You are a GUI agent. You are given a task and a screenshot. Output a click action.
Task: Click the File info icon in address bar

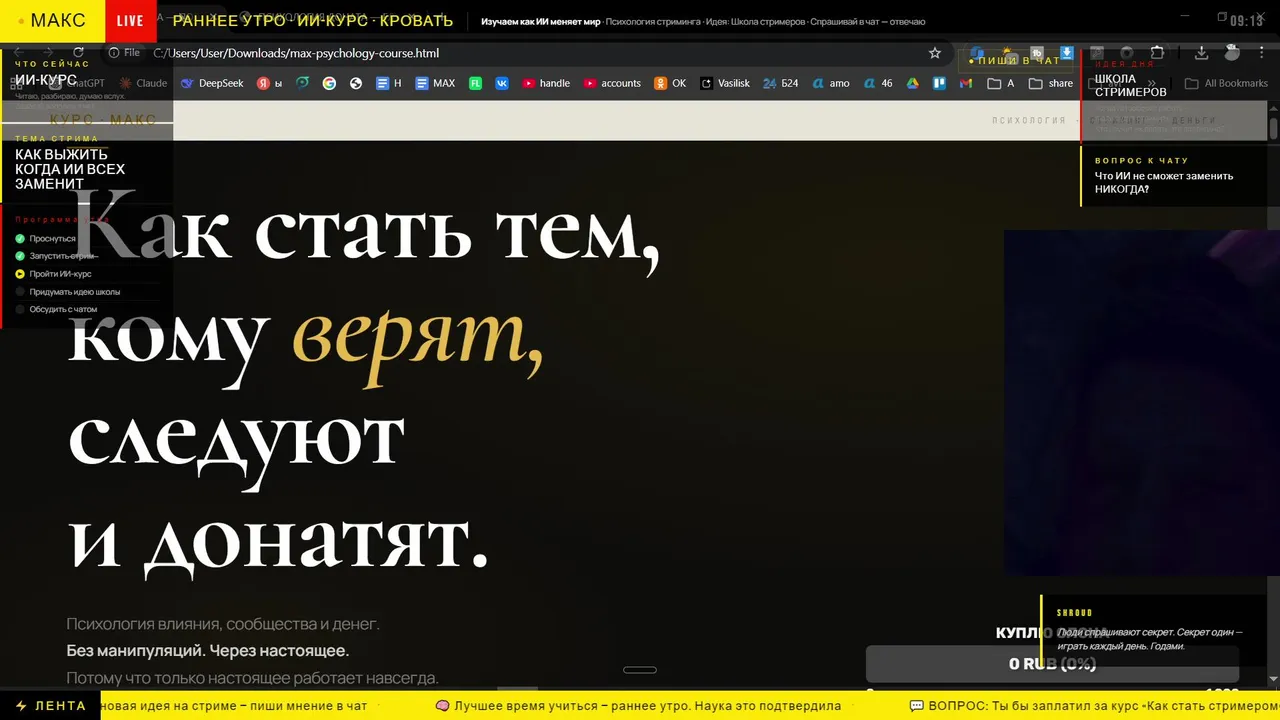[124, 53]
